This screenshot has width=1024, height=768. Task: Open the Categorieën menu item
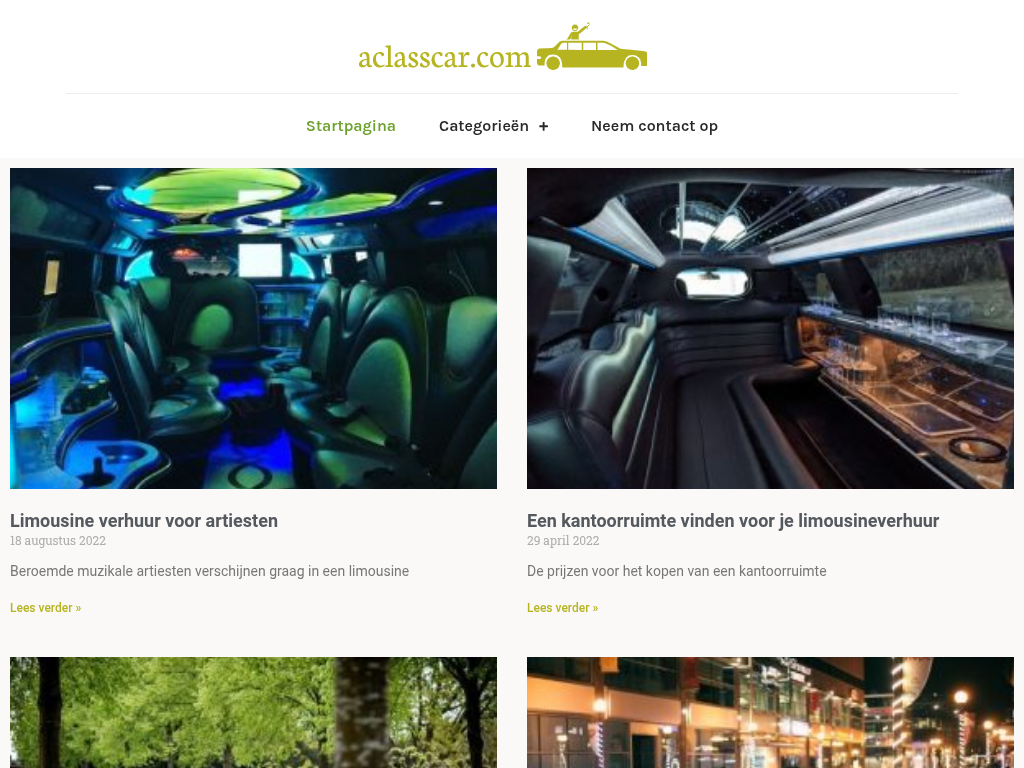click(483, 126)
